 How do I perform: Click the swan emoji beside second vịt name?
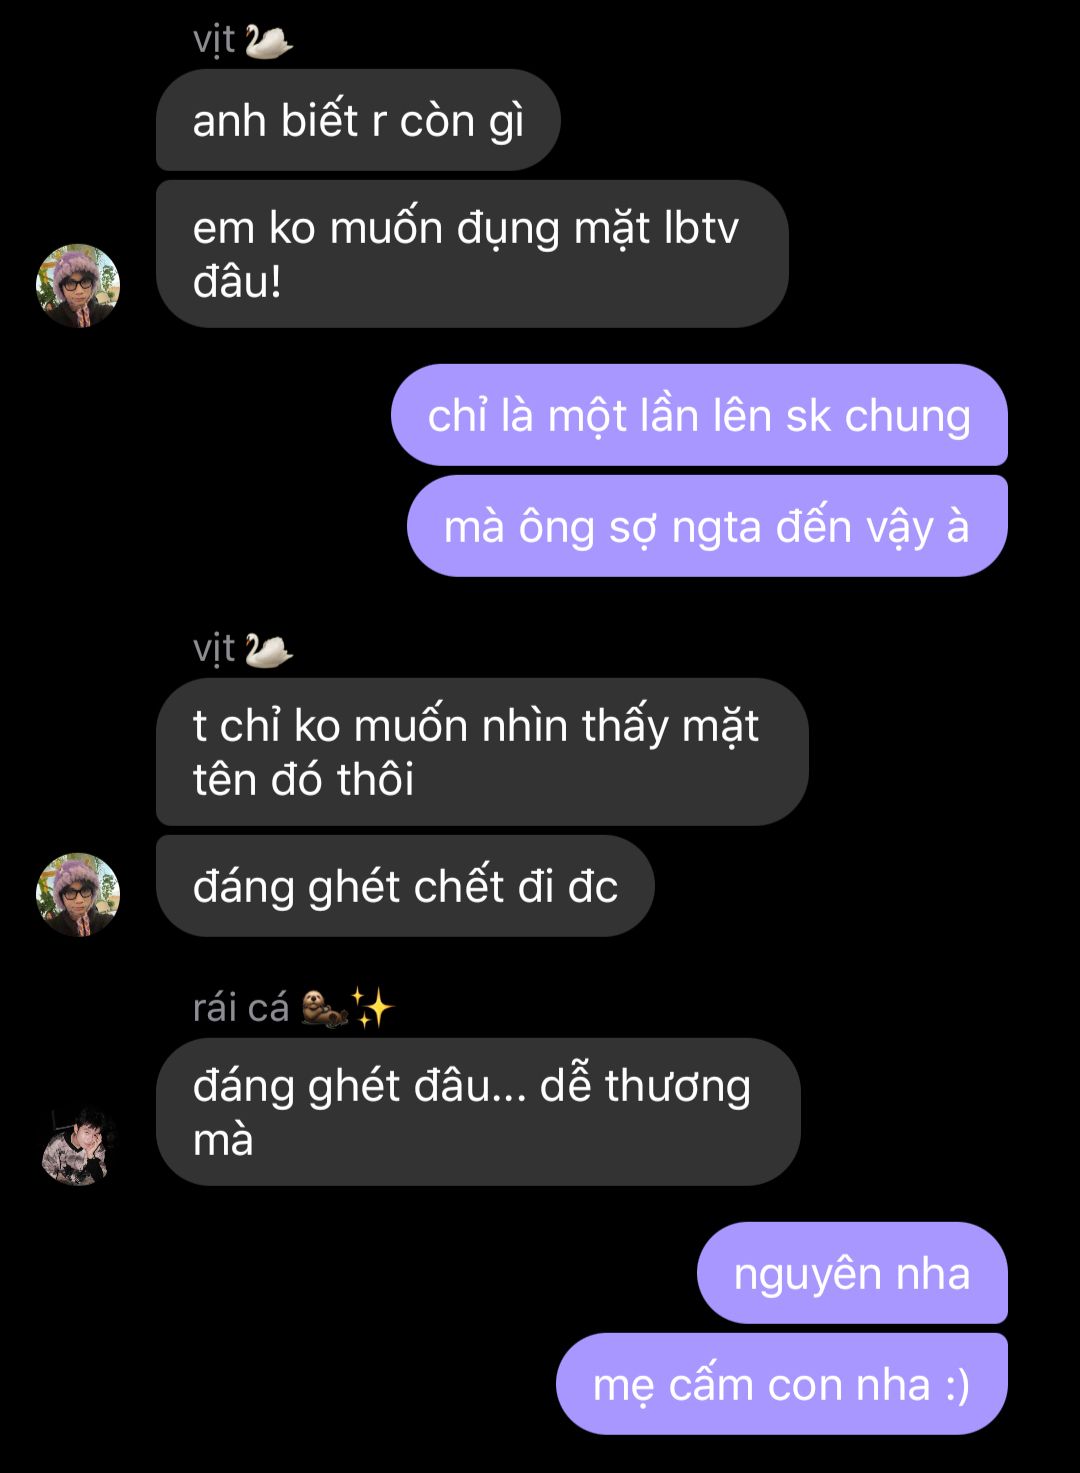point(268,650)
